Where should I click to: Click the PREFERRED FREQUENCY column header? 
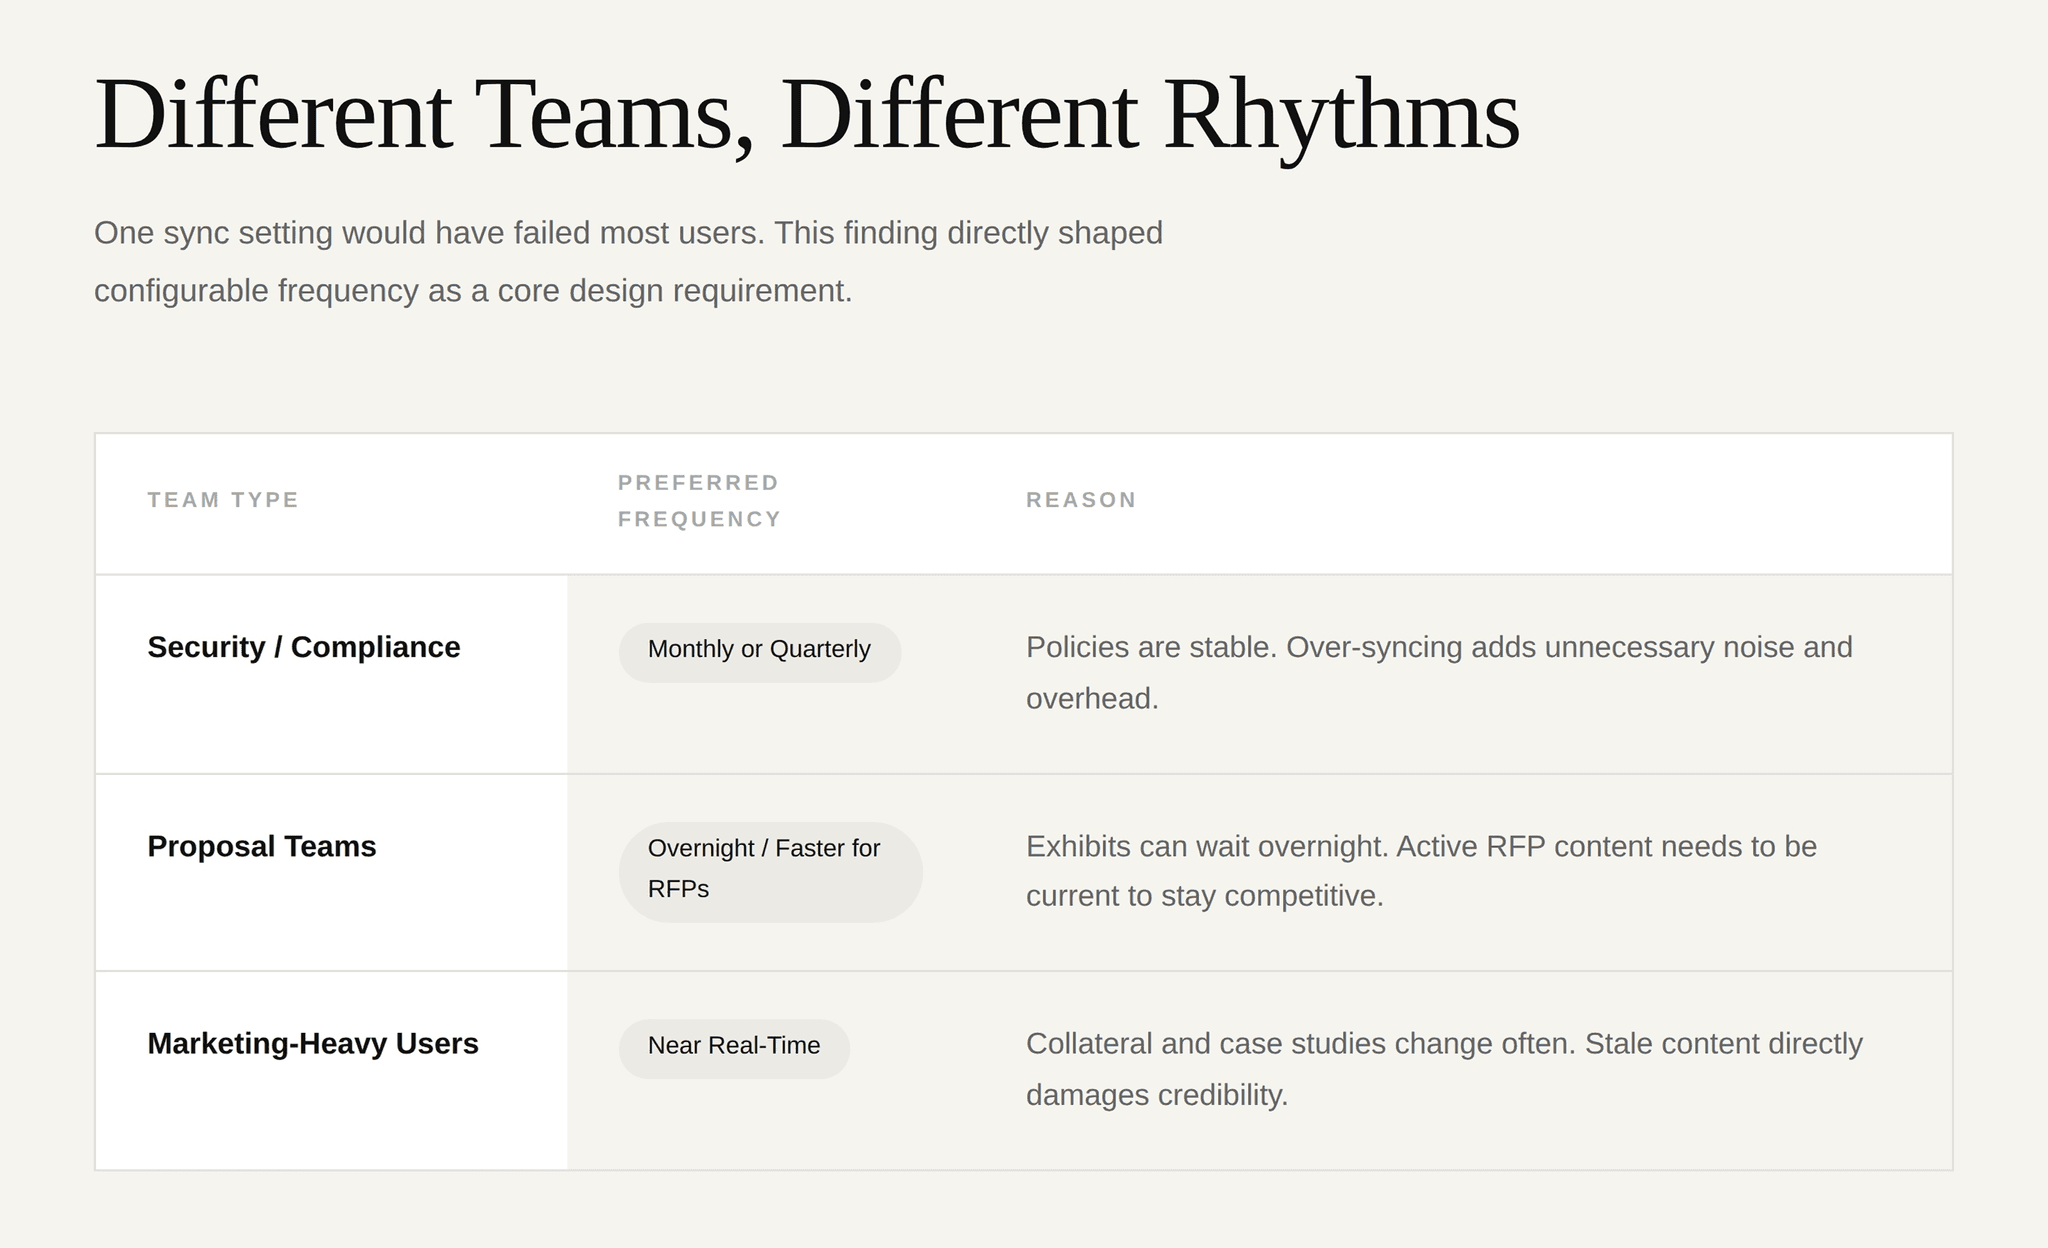click(699, 501)
